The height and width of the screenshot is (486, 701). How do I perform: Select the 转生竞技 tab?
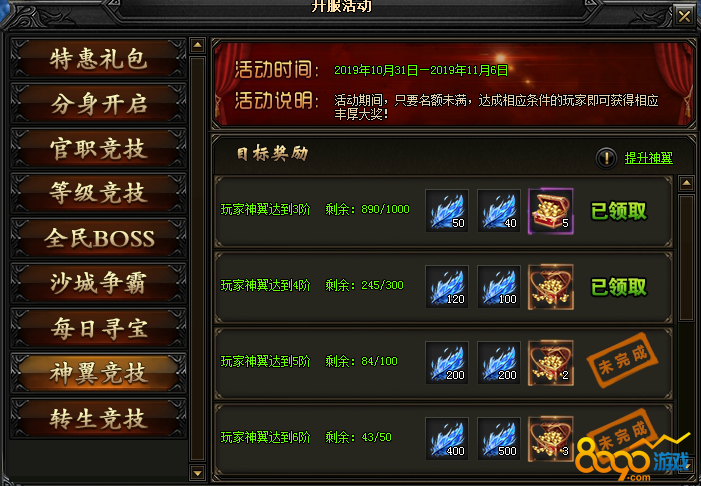tap(98, 418)
